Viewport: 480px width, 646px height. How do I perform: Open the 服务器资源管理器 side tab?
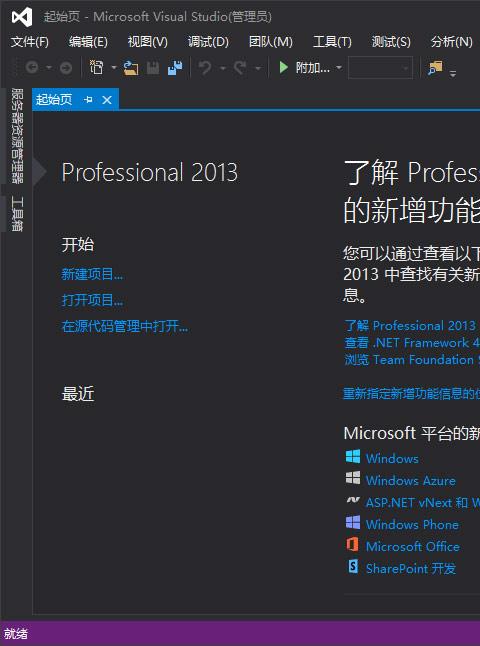pyautogui.click(x=17, y=136)
